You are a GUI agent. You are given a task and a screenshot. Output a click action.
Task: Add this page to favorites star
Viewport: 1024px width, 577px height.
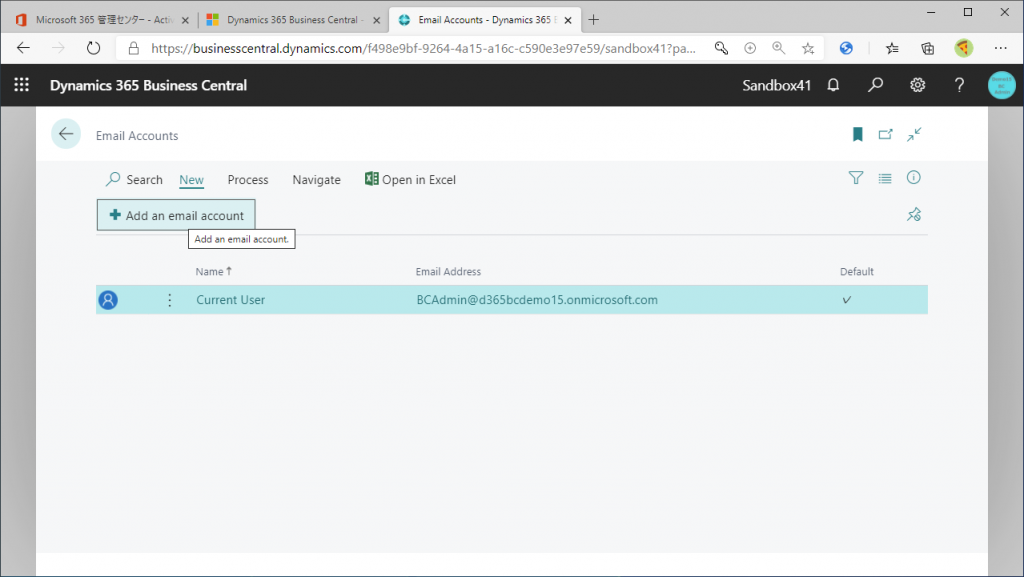point(808,48)
